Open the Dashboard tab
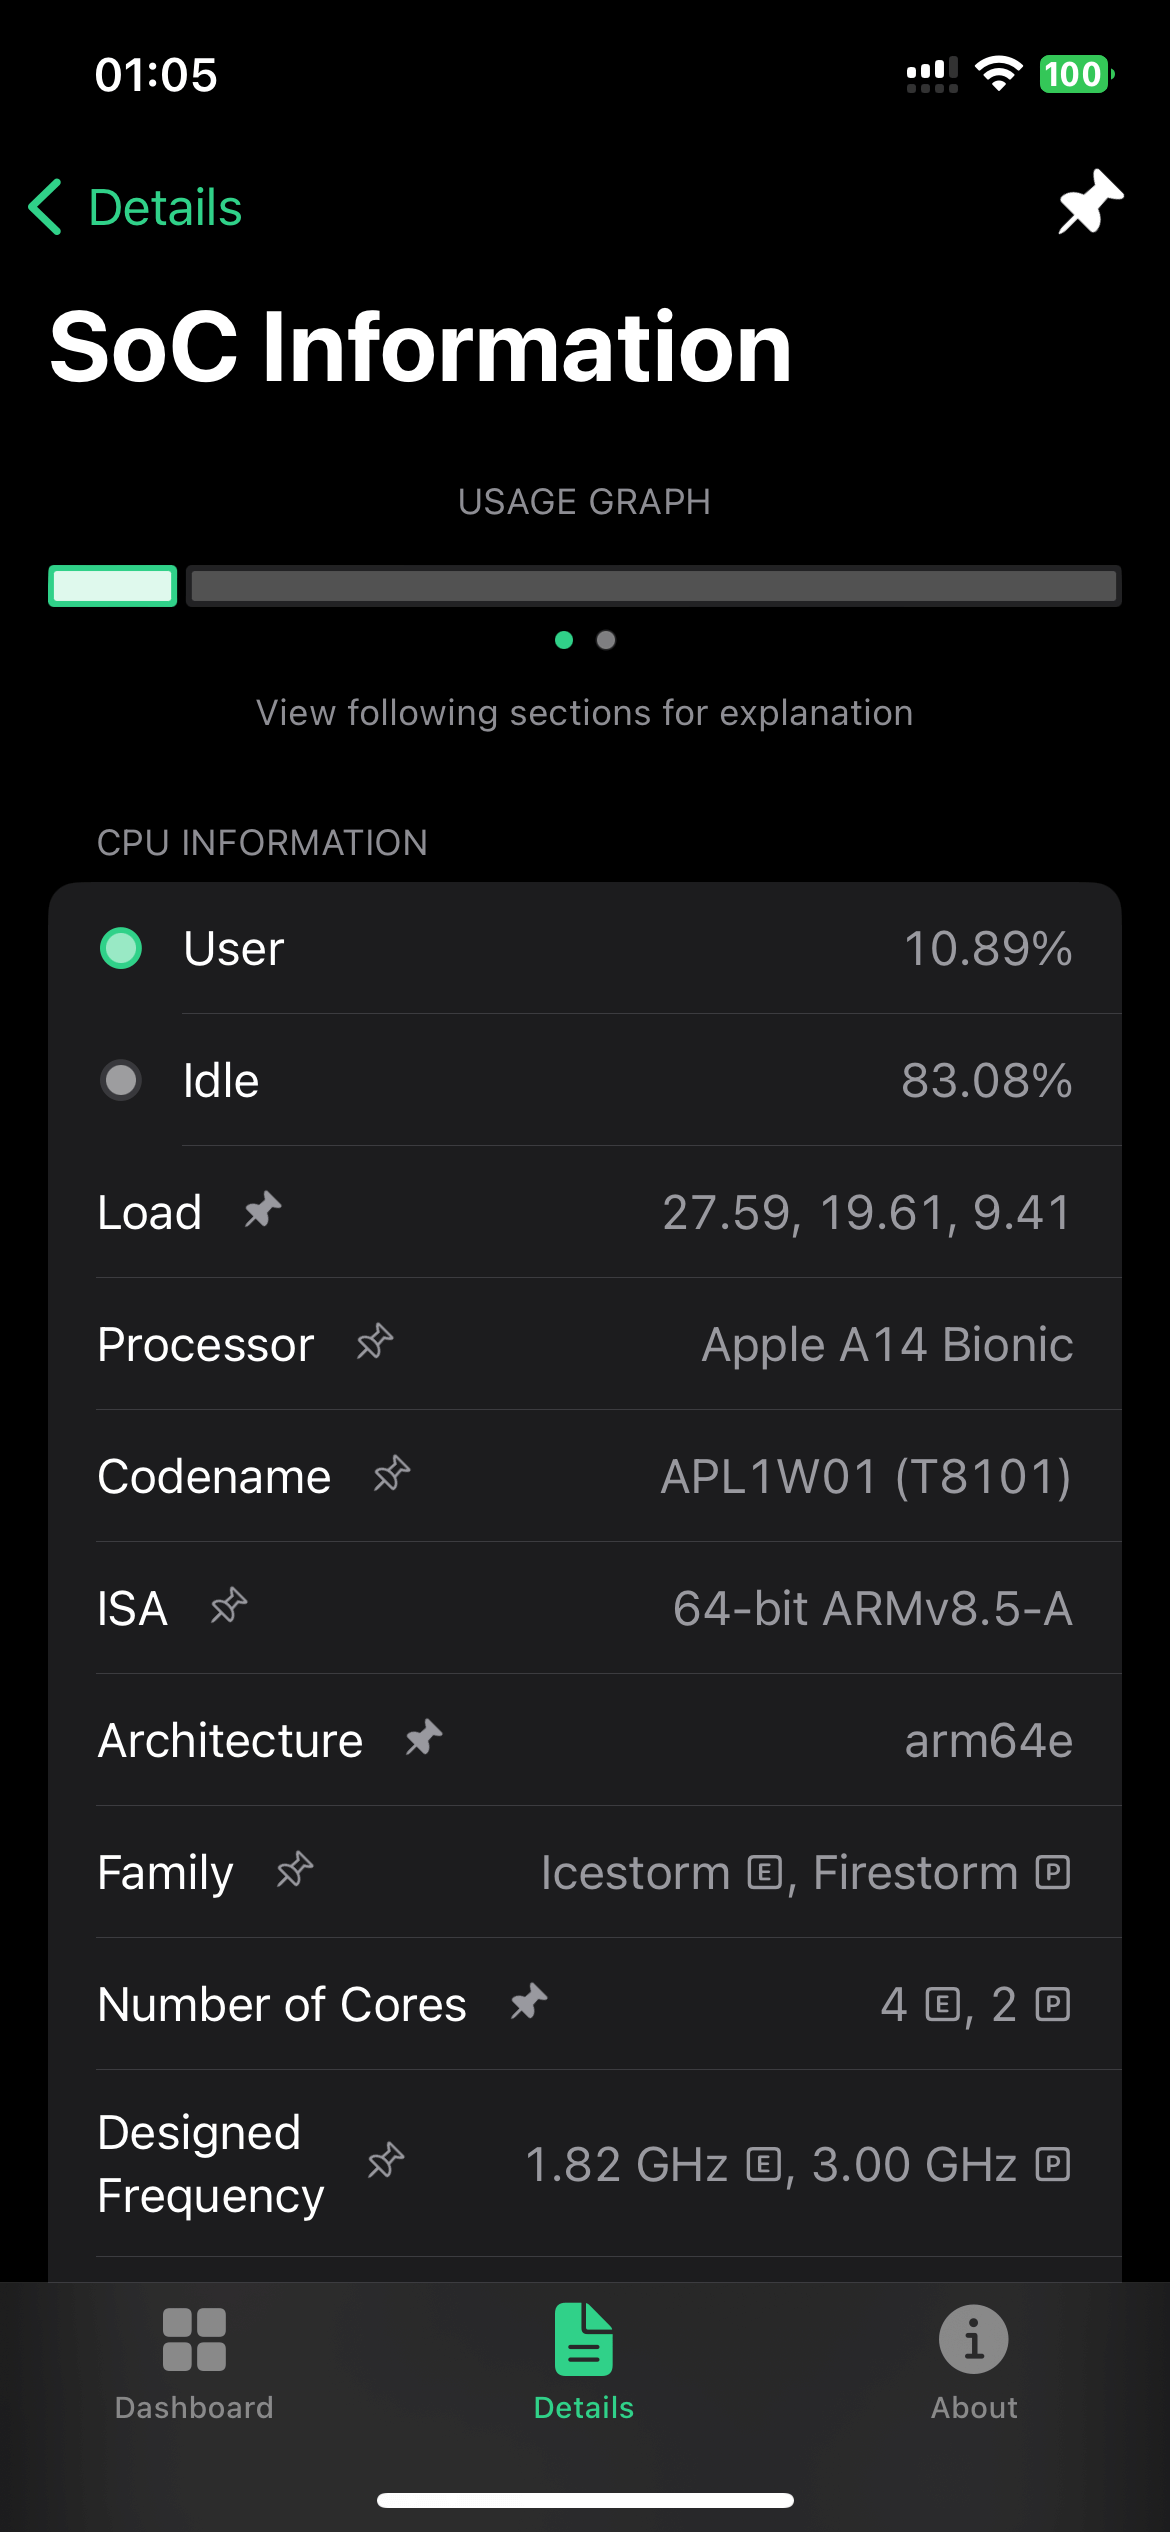This screenshot has height=2532, width=1170. 194,2362
